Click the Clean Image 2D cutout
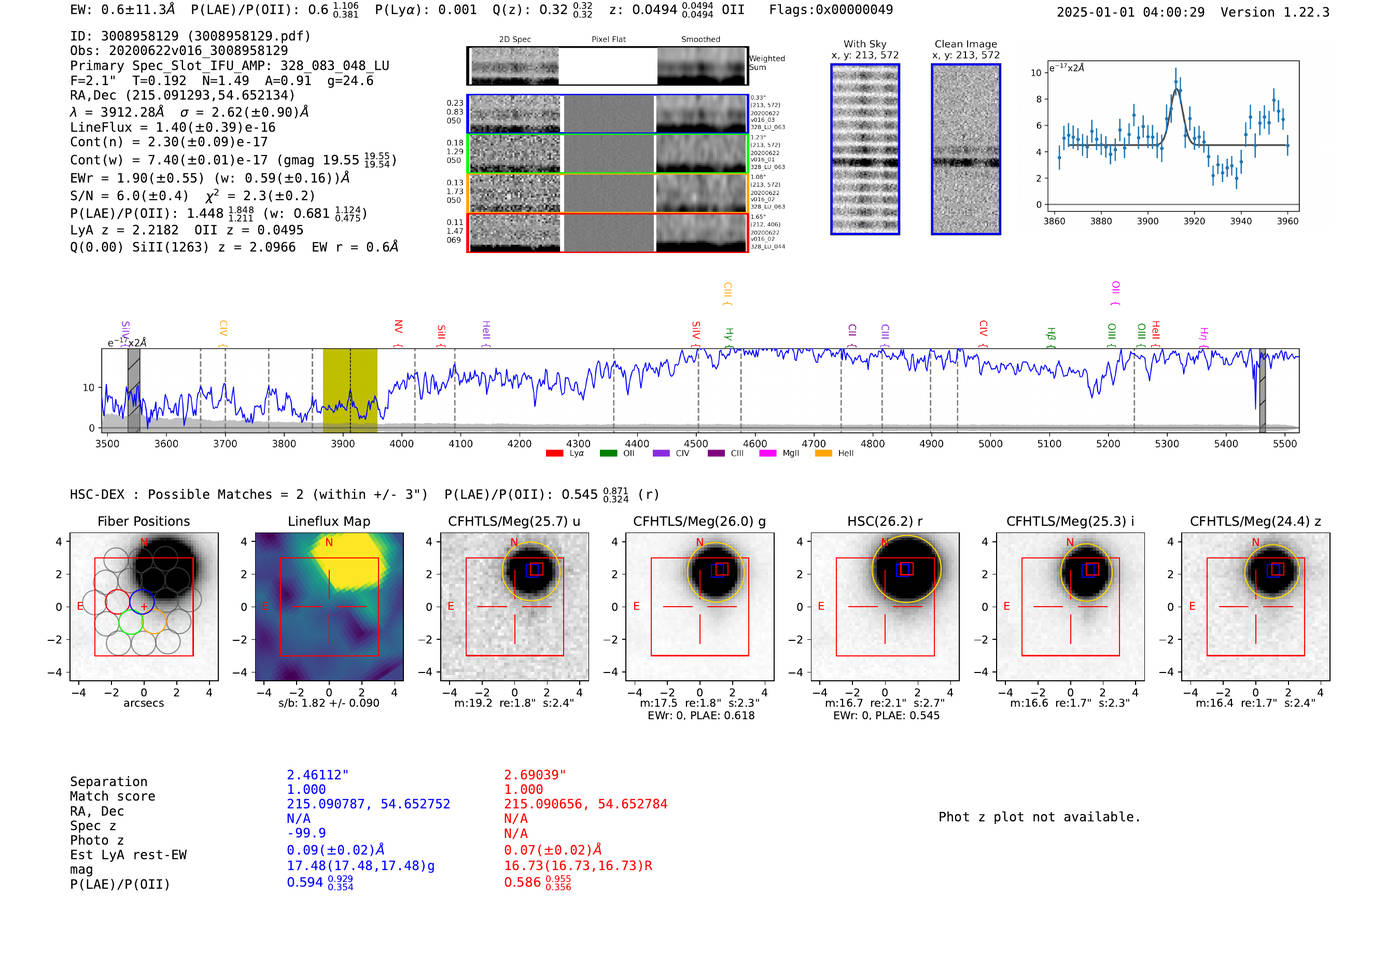 [x=966, y=149]
